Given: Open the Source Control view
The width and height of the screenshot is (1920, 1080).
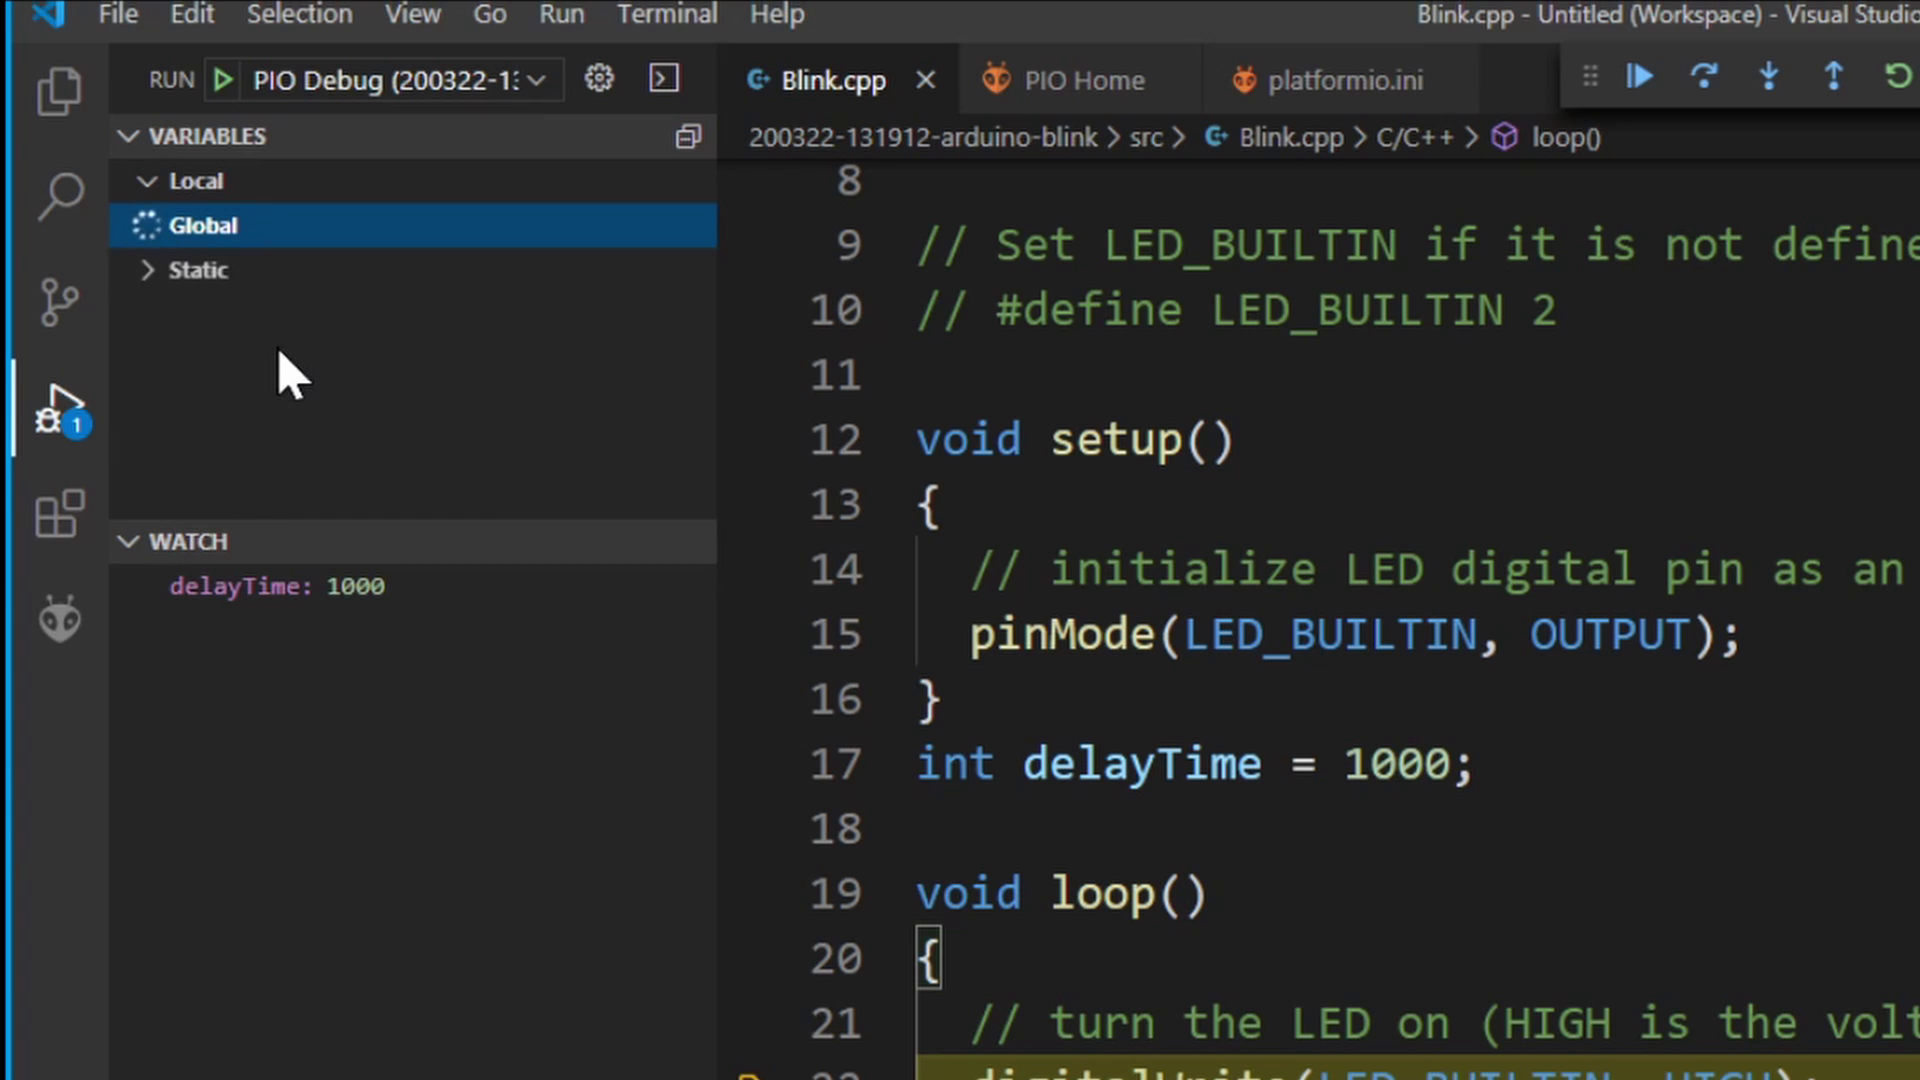Looking at the screenshot, I should tap(59, 302).
